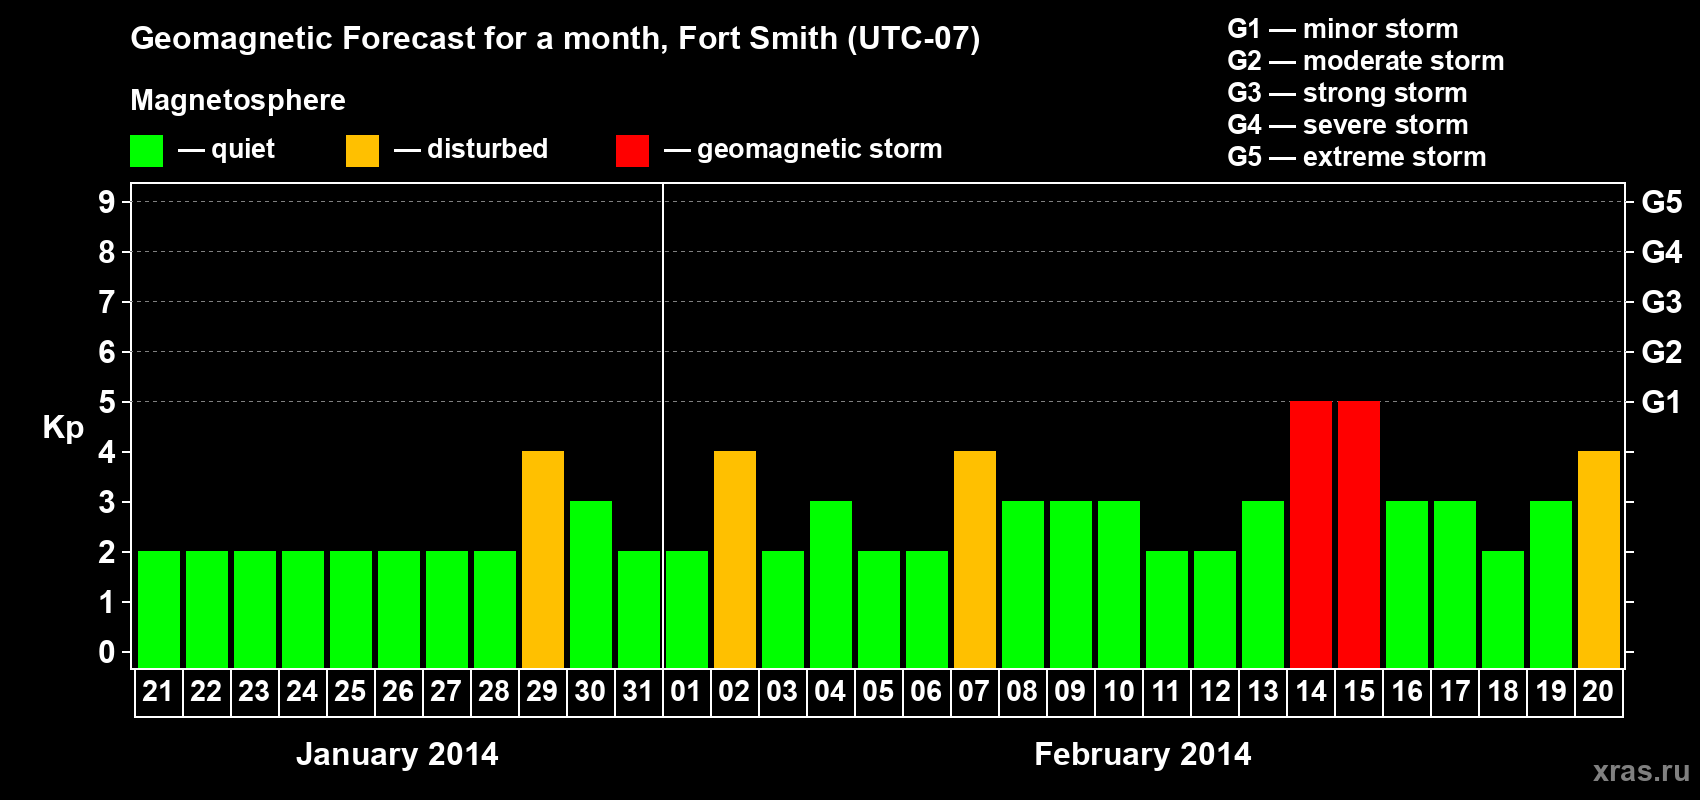Click the orange disturbed legend swatch
1700x800 pixels.
(362, 151)
